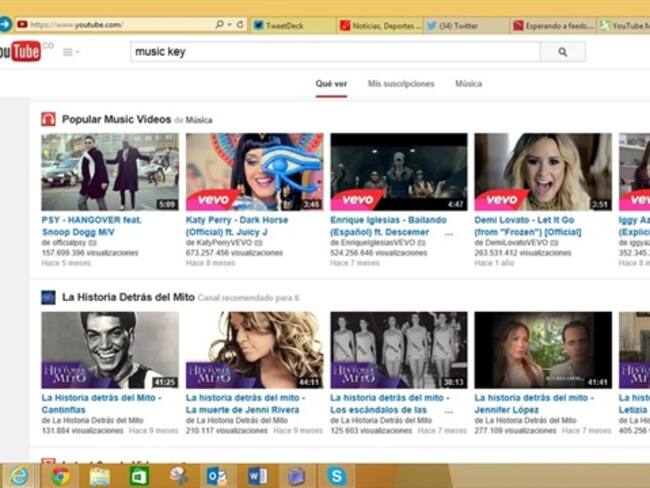650x488 pixels.
Task: Open the Jenni Rivera video thumbnail
Action: click(x=254, y=350)
